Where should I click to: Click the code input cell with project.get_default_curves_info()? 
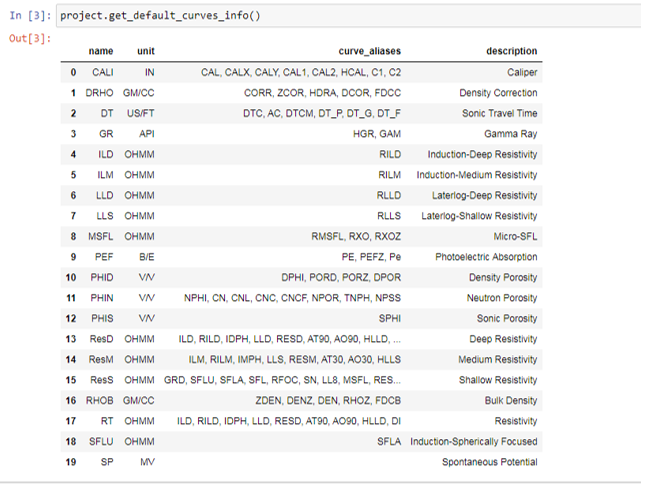point(350,16)
